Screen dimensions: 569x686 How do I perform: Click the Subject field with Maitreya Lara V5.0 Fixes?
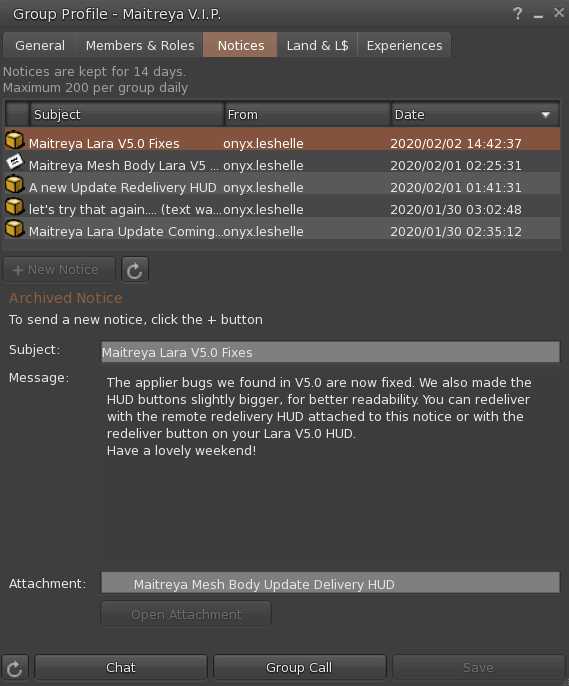(x=331, y=352)
